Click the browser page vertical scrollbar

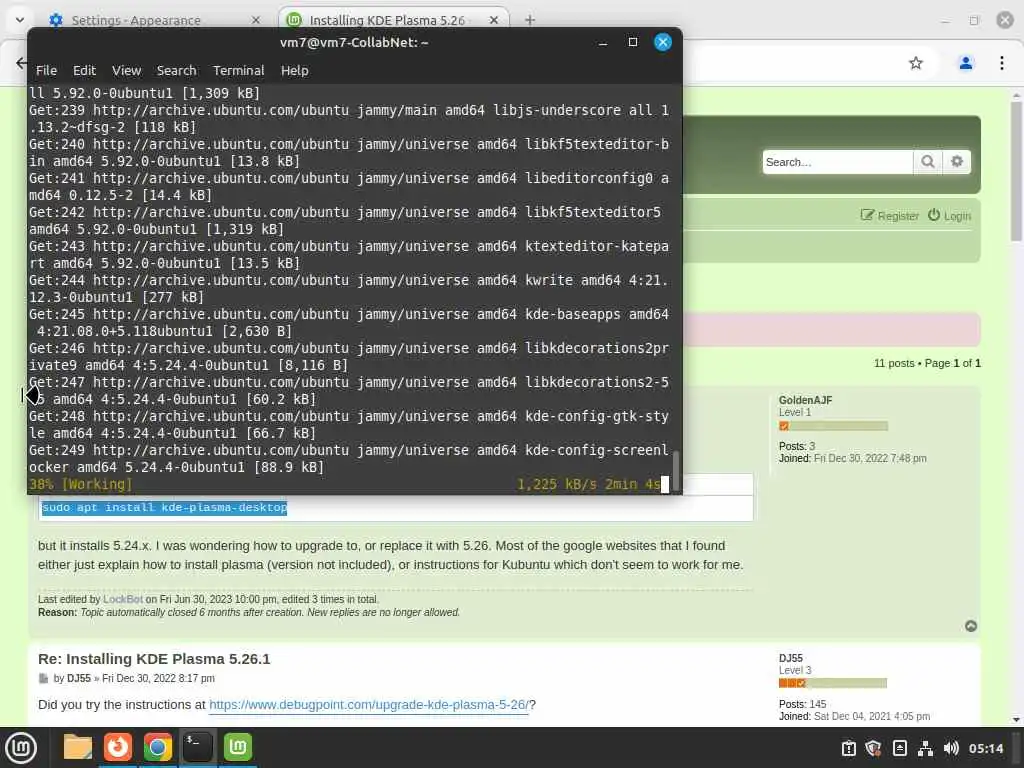pyautogui.click(x=1016, y=171)
